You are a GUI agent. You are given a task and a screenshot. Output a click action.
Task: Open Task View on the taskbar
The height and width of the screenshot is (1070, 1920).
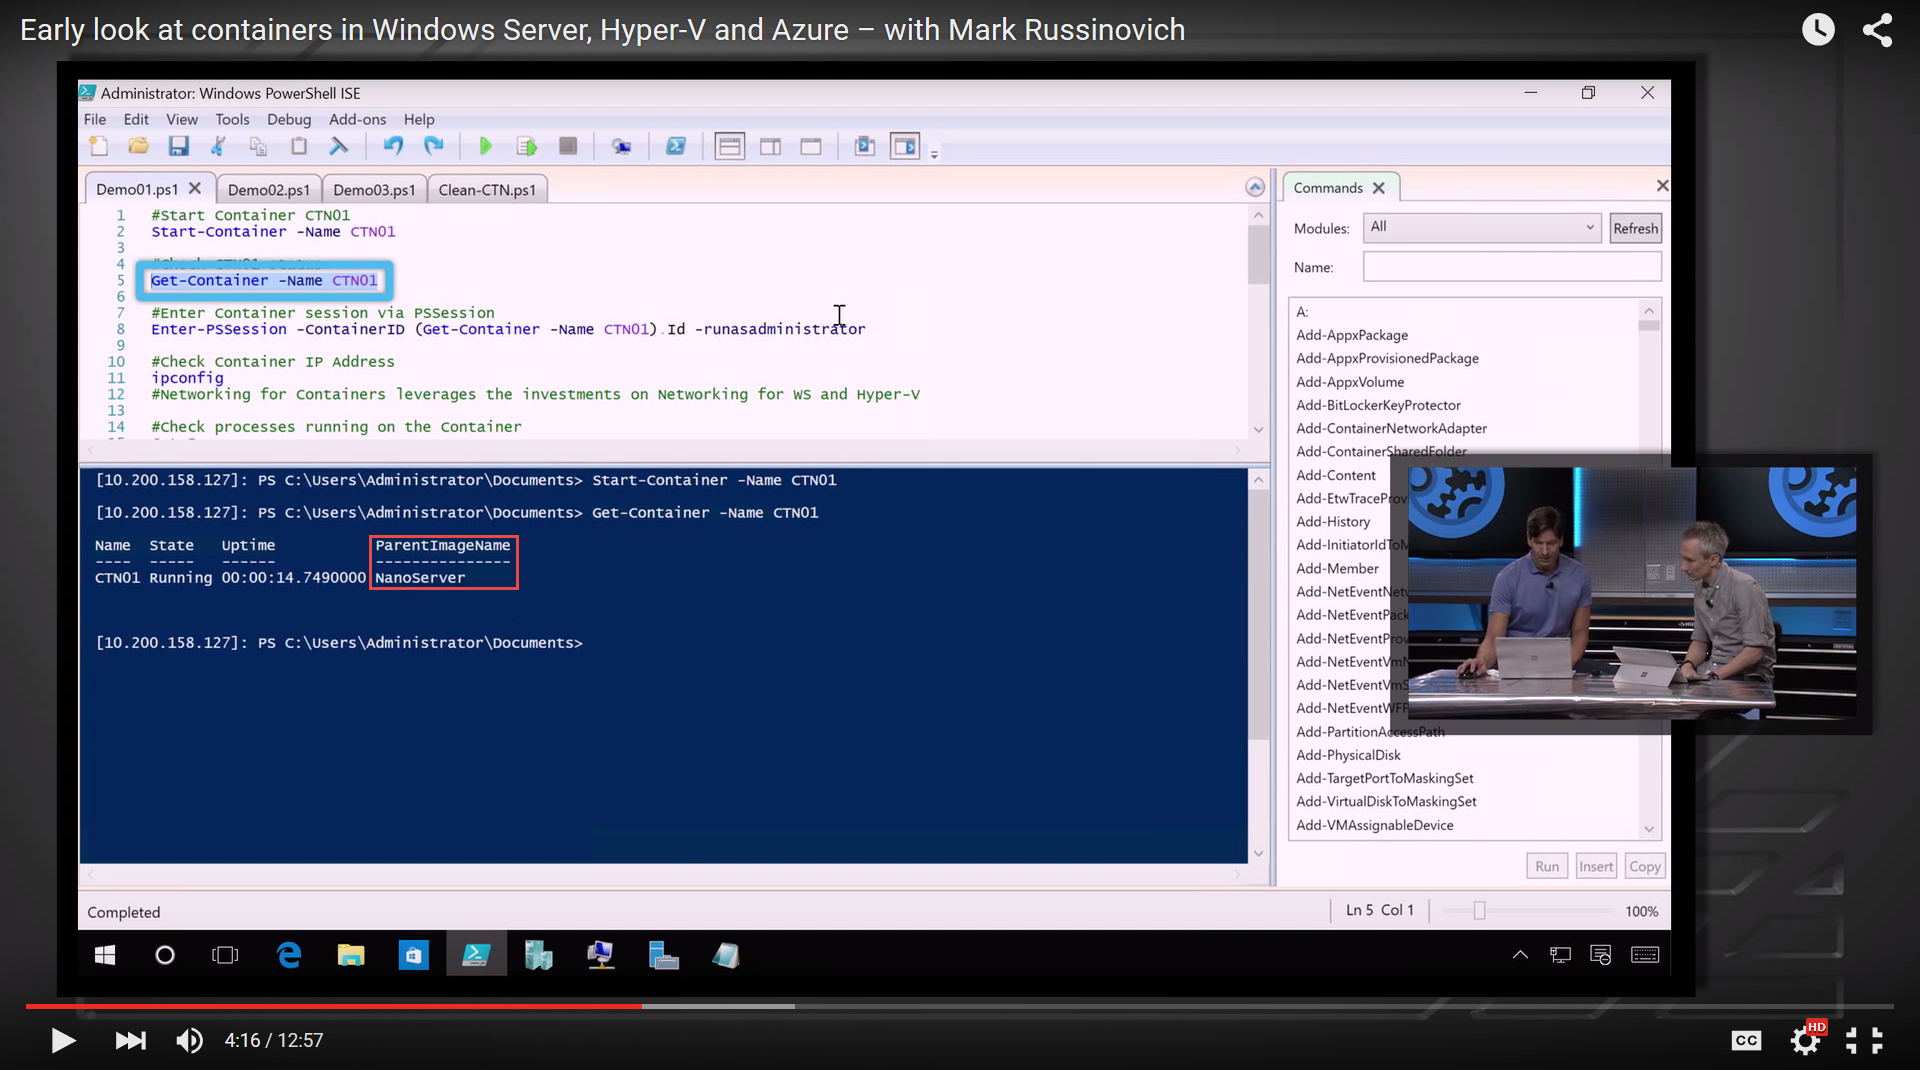point(226,956)
